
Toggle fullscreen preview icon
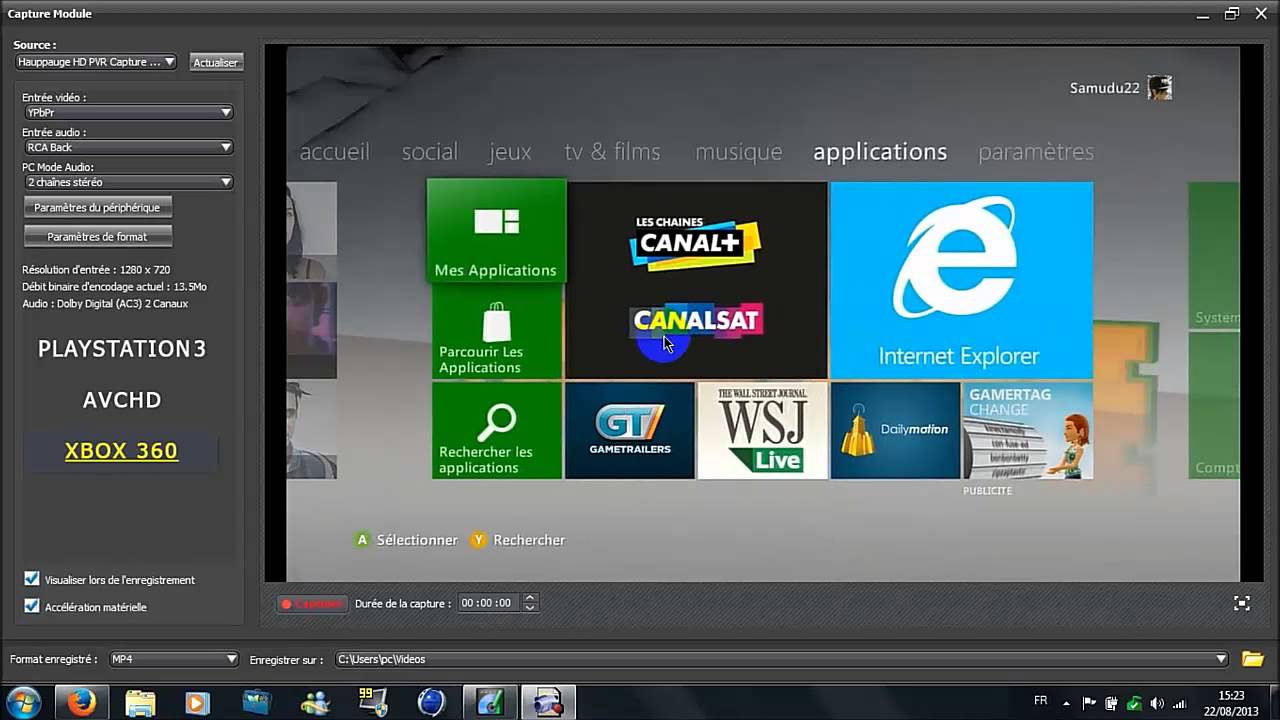click(x=1242, y=603)
